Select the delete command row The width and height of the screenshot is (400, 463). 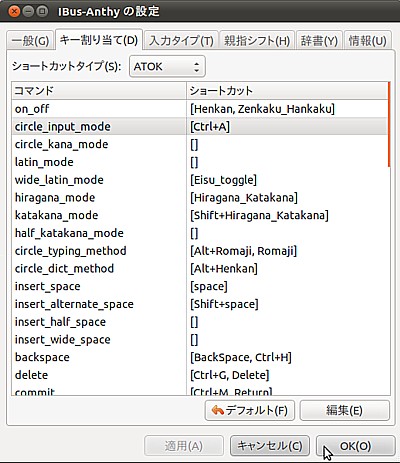pos(200,375)
